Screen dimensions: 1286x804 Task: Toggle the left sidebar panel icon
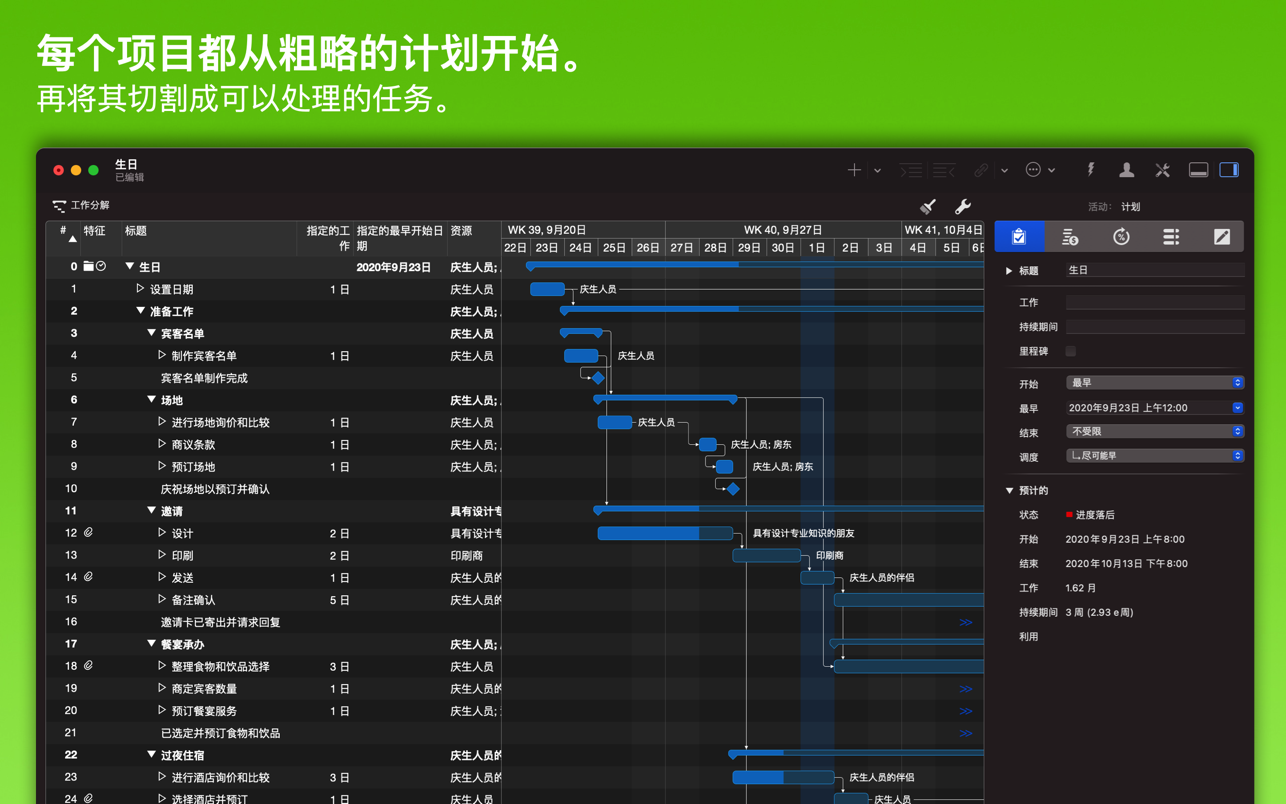coord(1198,169)
